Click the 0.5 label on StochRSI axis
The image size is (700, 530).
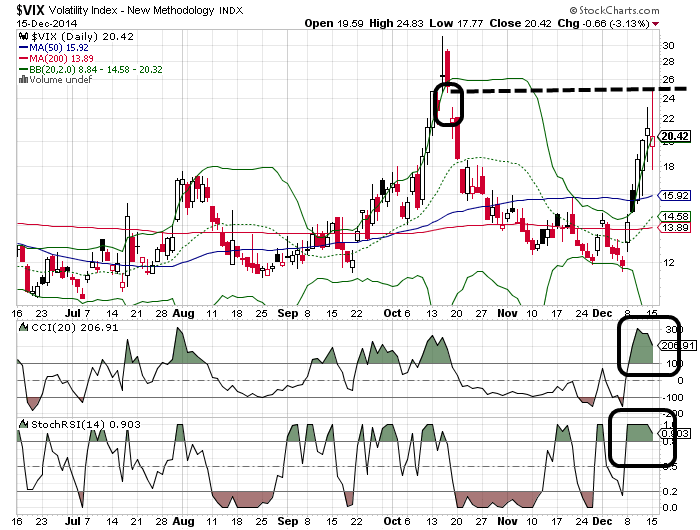(x=670, y=467)
